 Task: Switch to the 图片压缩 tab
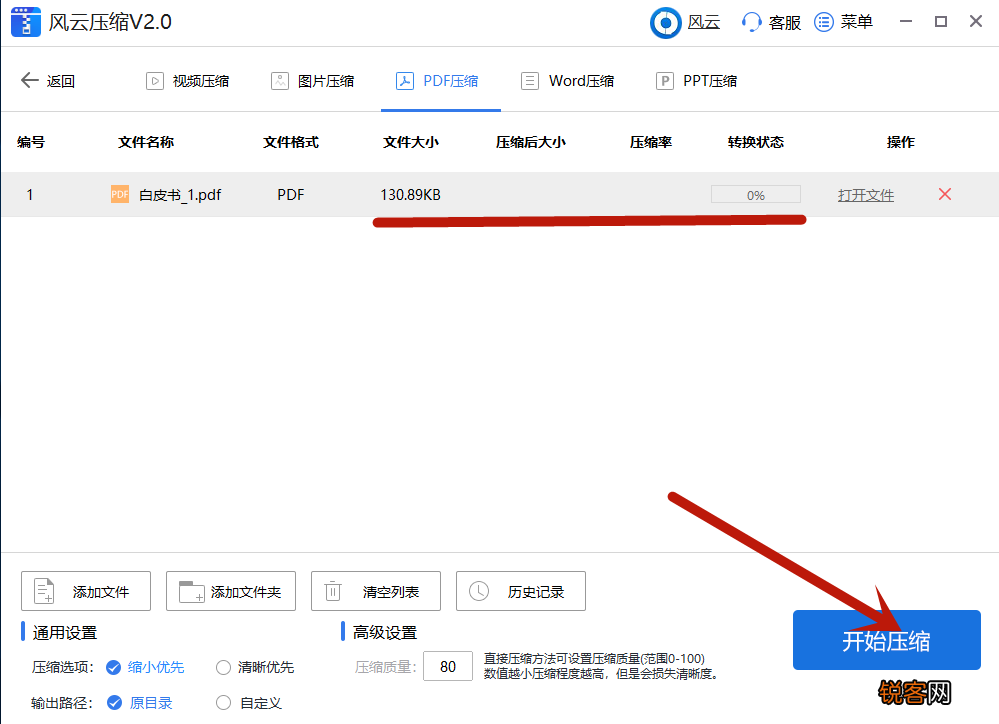coord(313,81)
